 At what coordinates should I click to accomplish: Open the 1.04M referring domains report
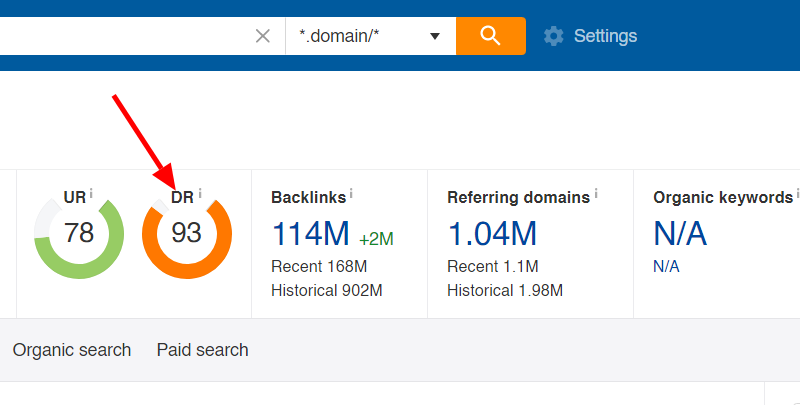tap(492, 234)
